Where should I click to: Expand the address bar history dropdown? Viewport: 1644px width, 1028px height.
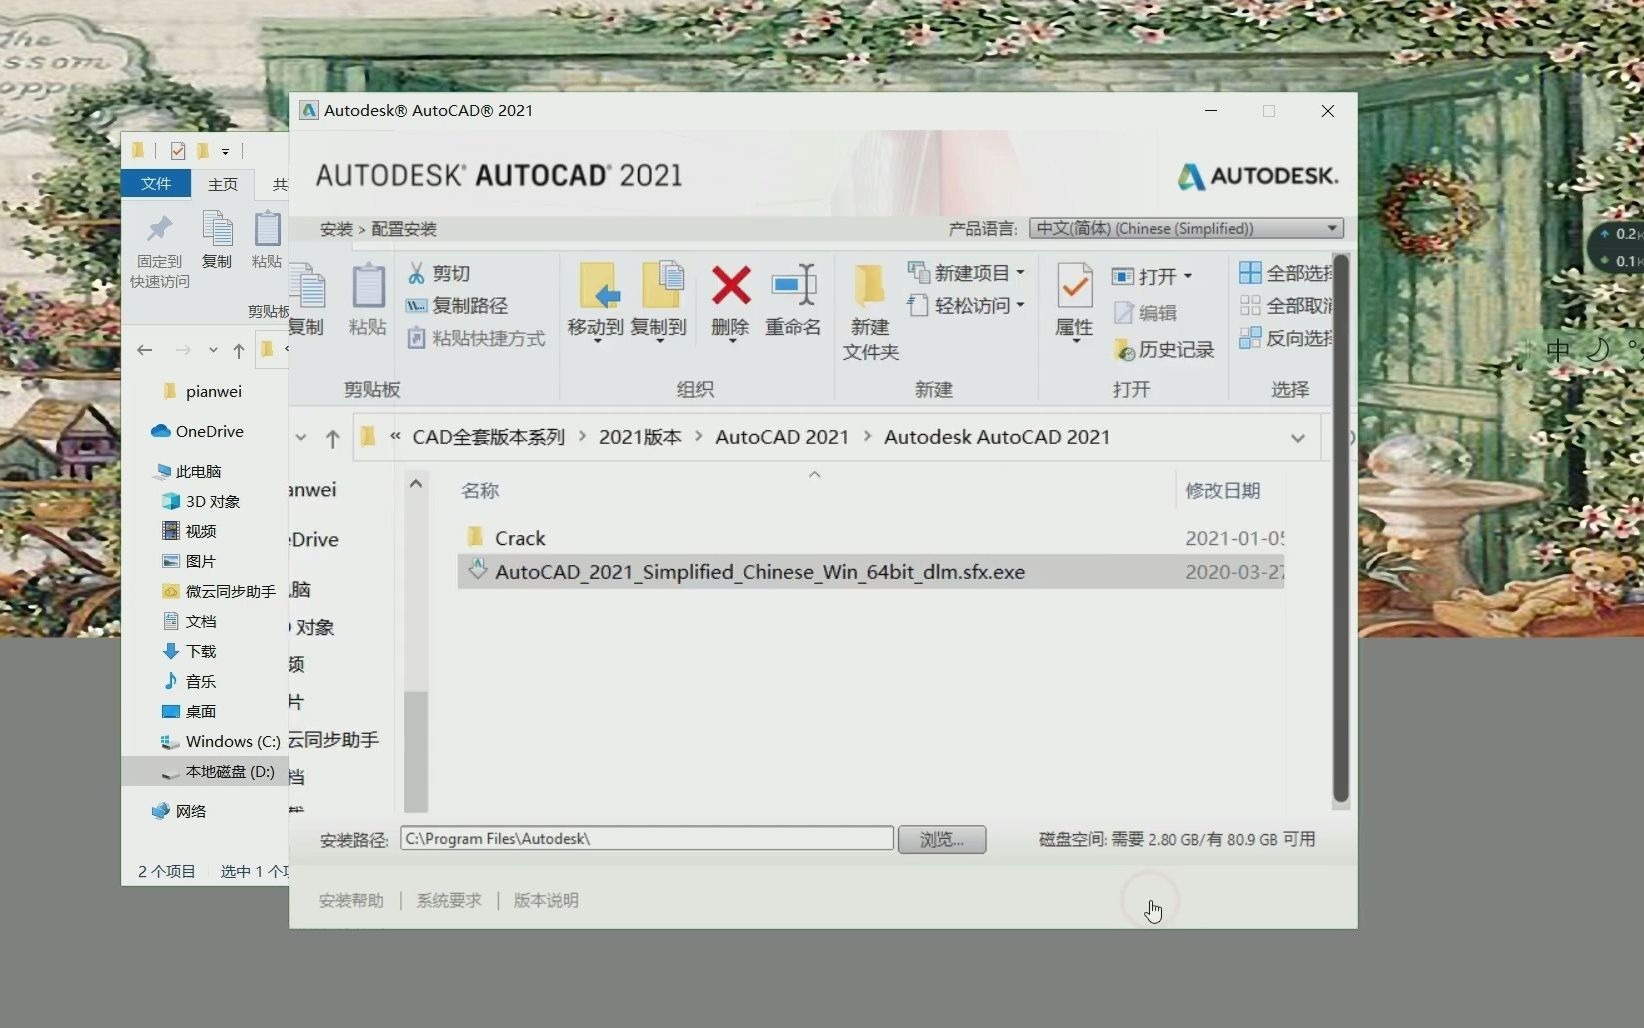[x=1298, y=438]
